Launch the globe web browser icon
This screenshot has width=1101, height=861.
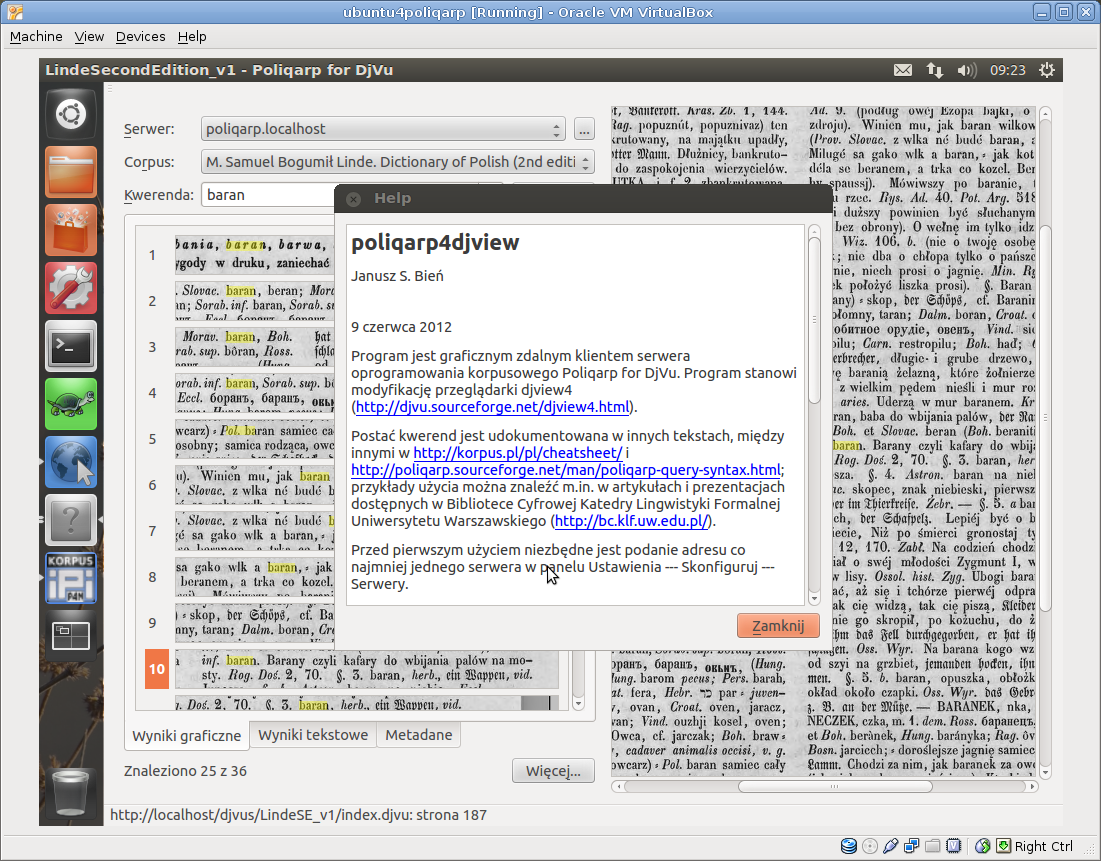point(71,462)
